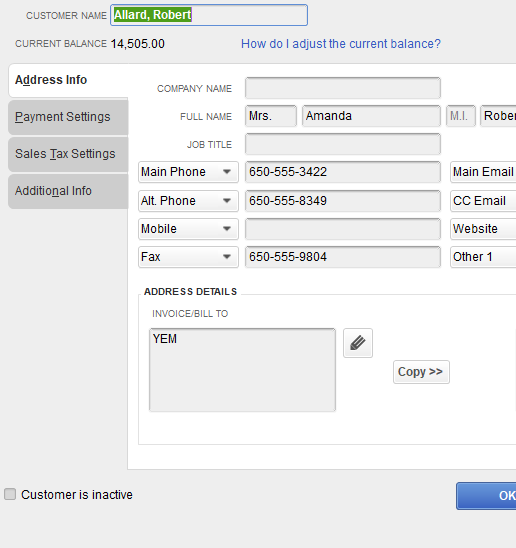The image size is (516, 548).
Task: Expand the Mobile field type dropdown
Action: click(188, 229)
